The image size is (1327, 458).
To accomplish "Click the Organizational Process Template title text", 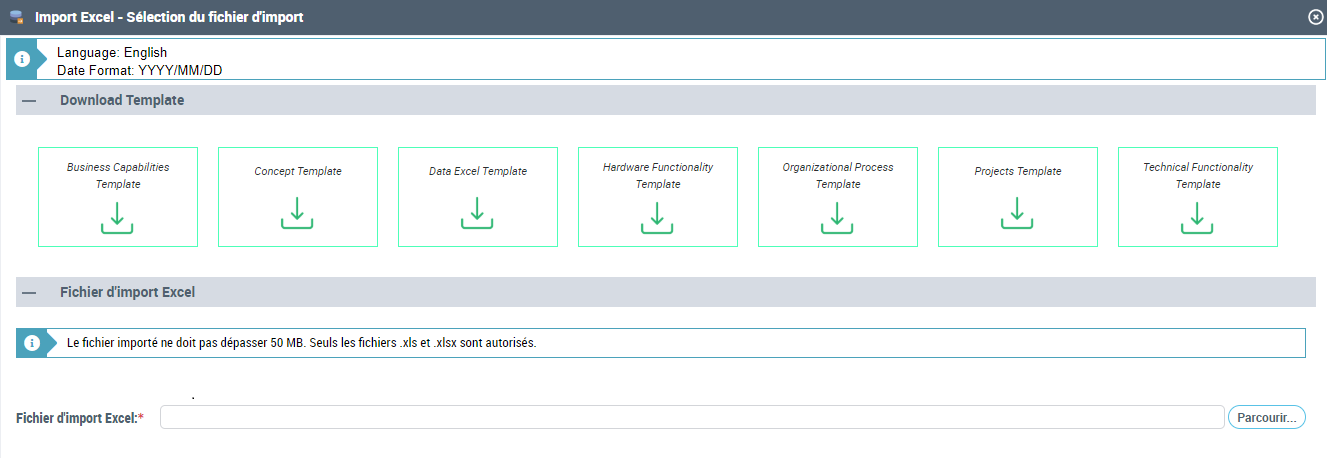I will pos(838,175).
